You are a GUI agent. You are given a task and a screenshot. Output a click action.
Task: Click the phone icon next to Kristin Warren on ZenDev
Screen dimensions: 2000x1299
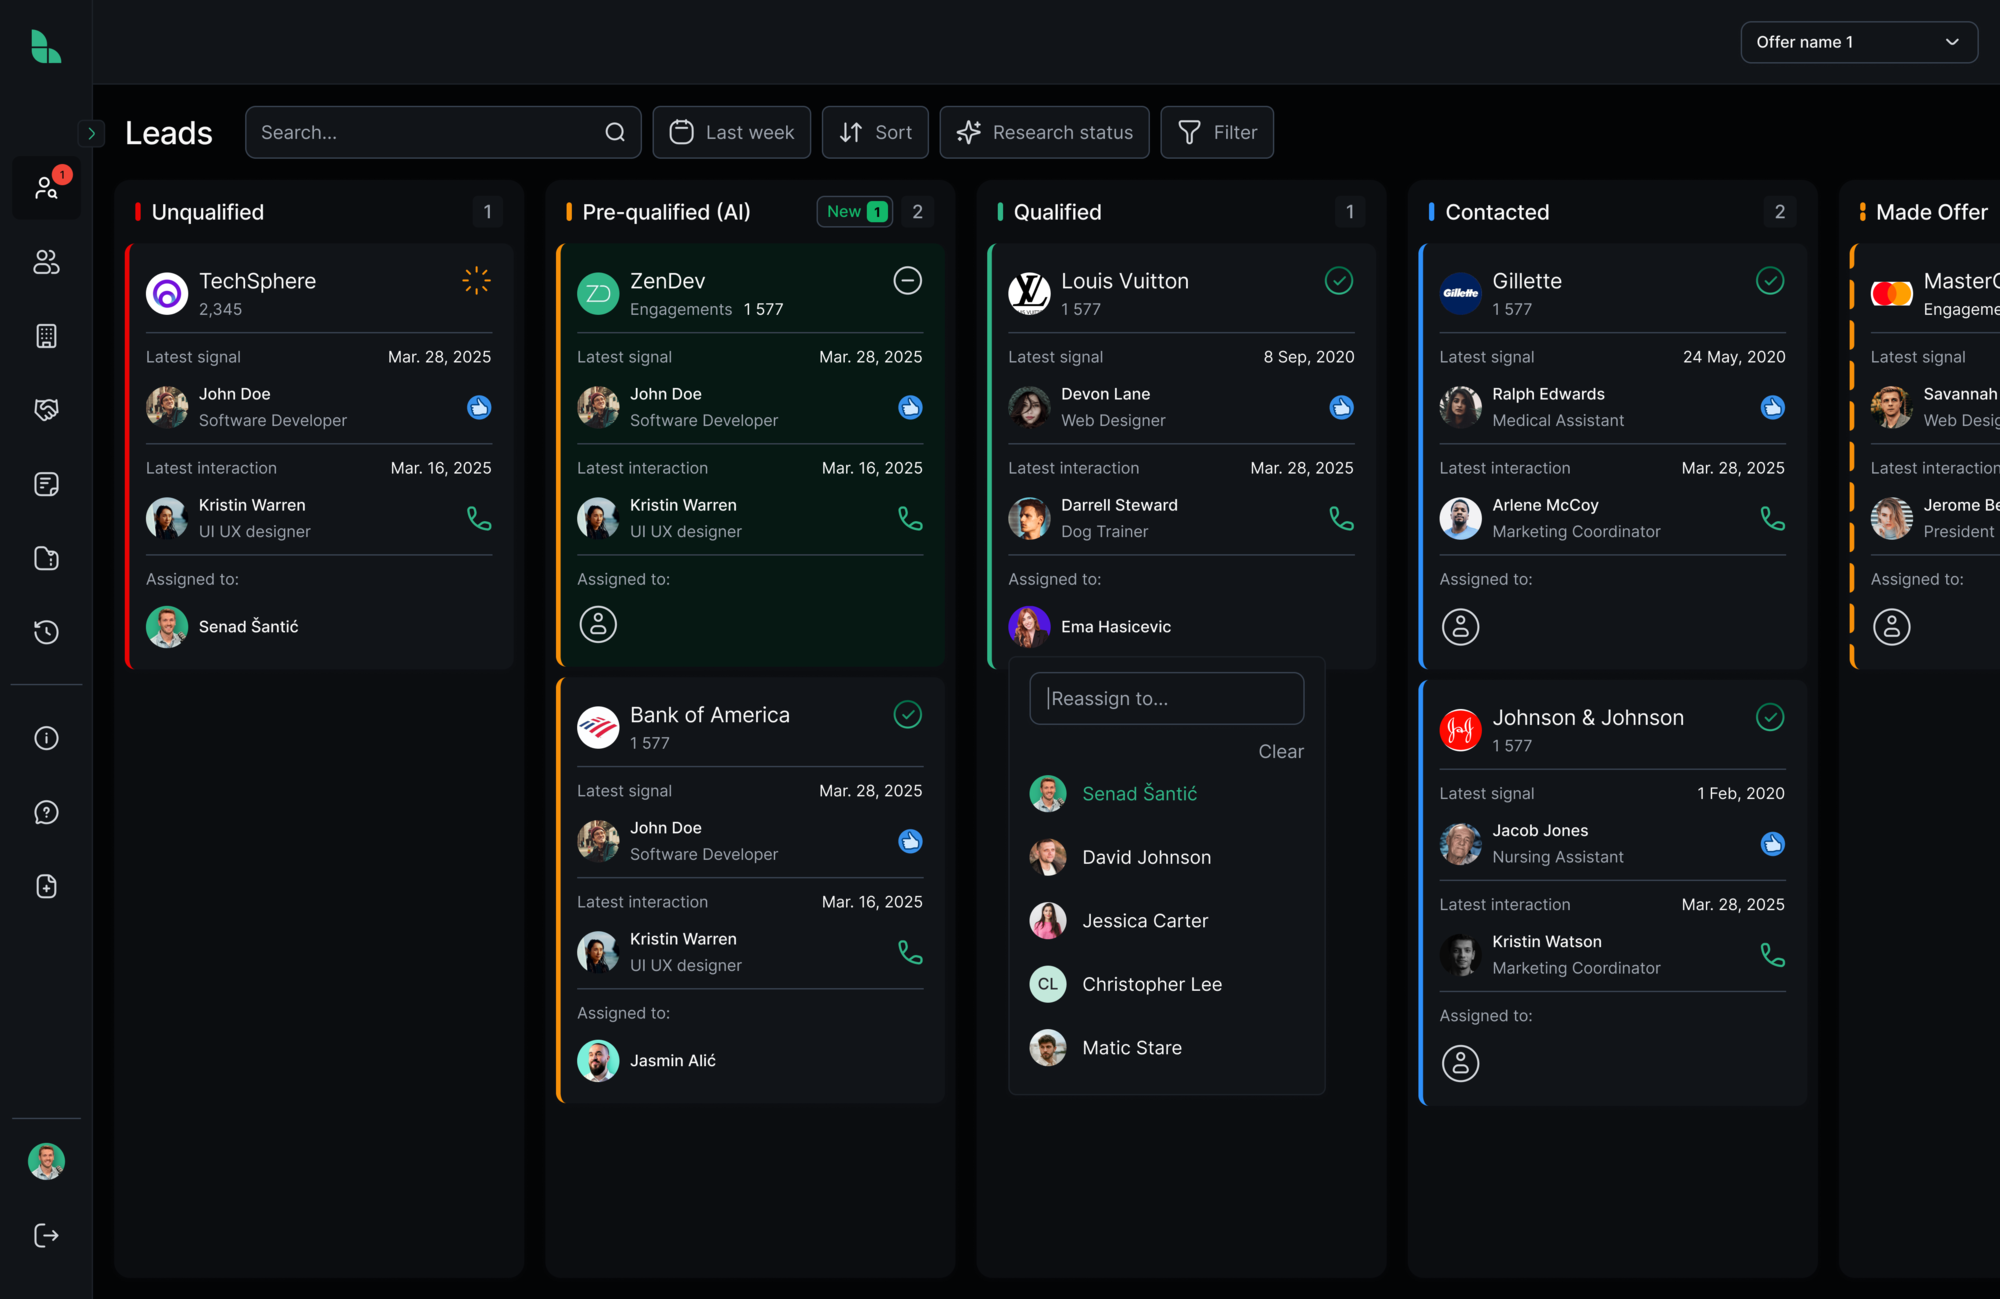point(910,518)
